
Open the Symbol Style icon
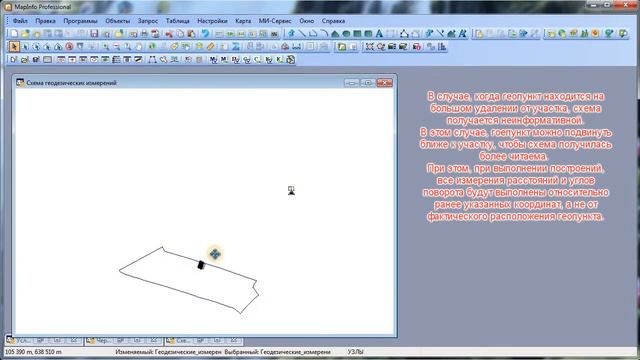pyautogui.click(x=429, y=34)
